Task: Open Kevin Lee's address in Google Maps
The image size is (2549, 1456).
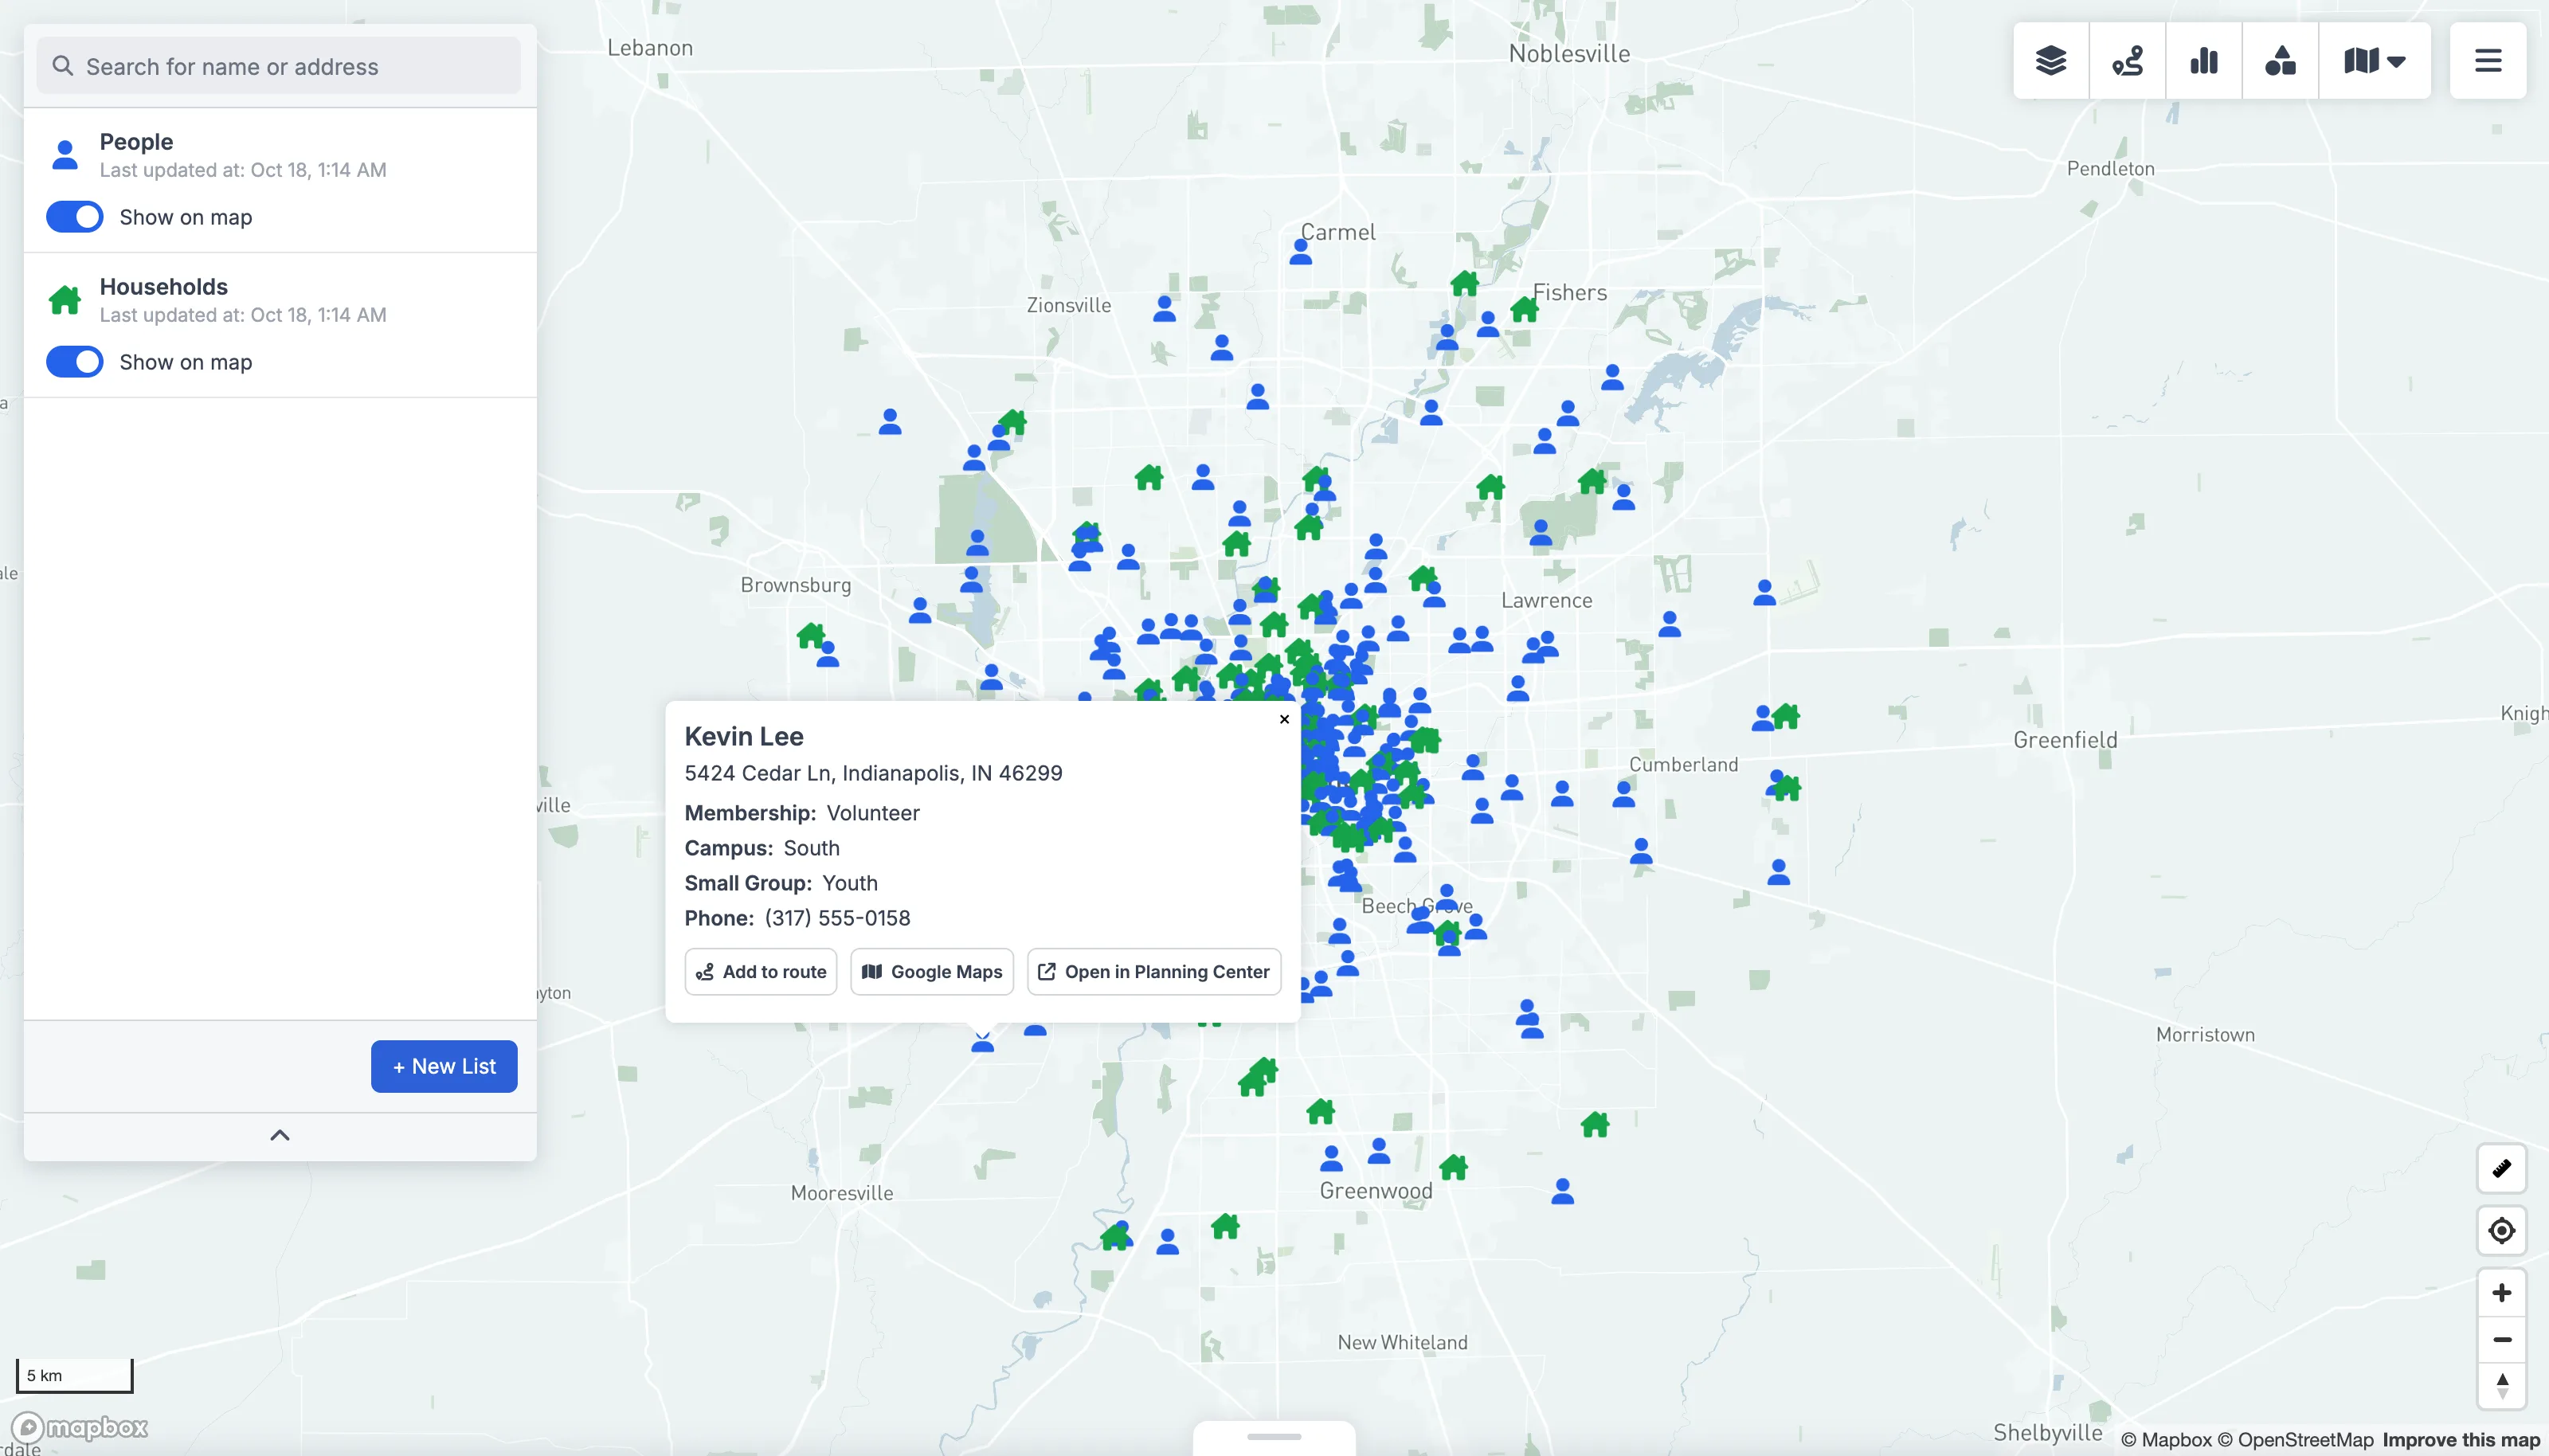Action: (x=932, y=972)
